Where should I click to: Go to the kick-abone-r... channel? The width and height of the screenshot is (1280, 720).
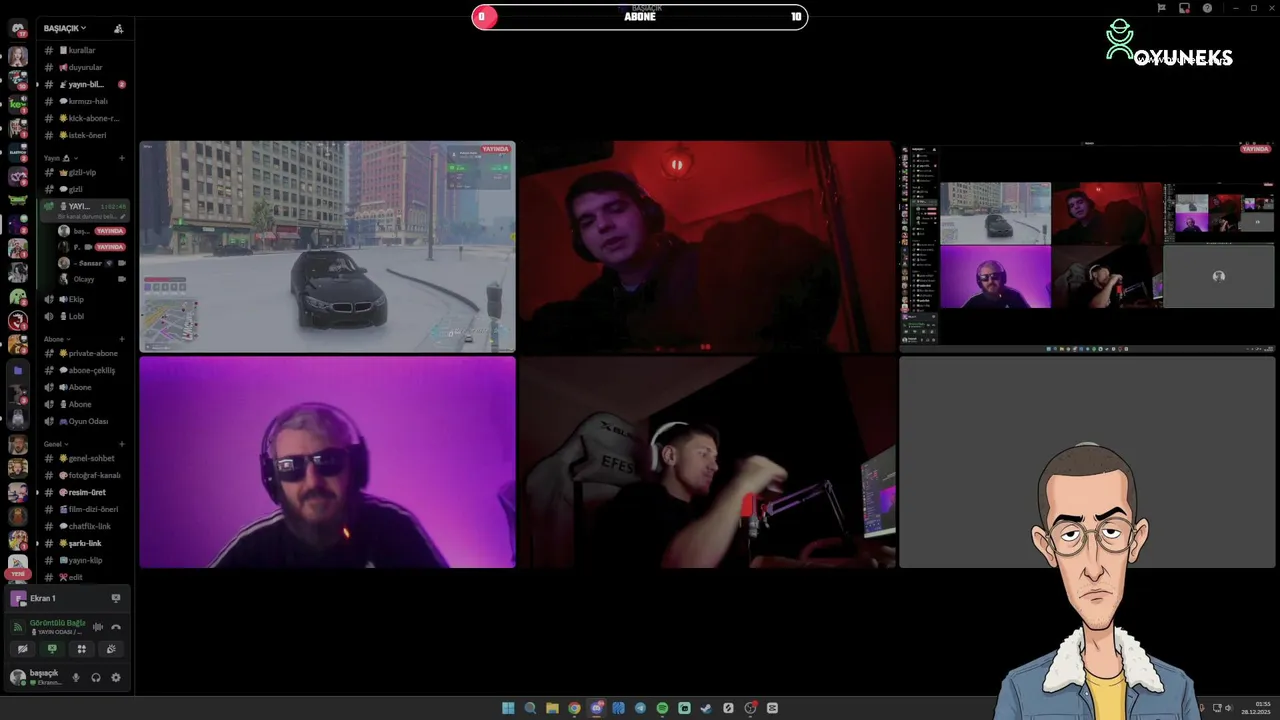[x=83, y=118]
